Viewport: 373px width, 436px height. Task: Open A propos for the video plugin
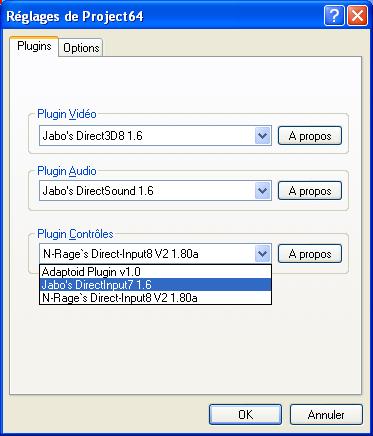310,136
